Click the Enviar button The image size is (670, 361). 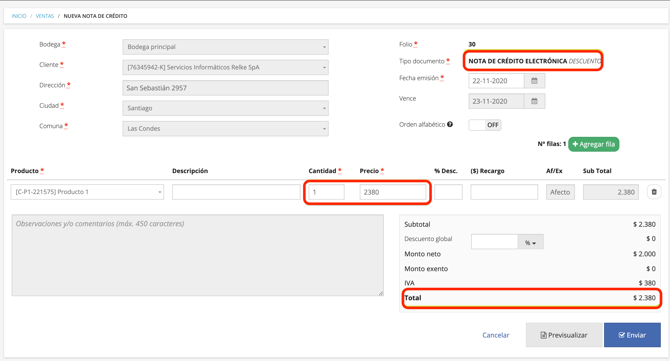click(x=632, y=335)
